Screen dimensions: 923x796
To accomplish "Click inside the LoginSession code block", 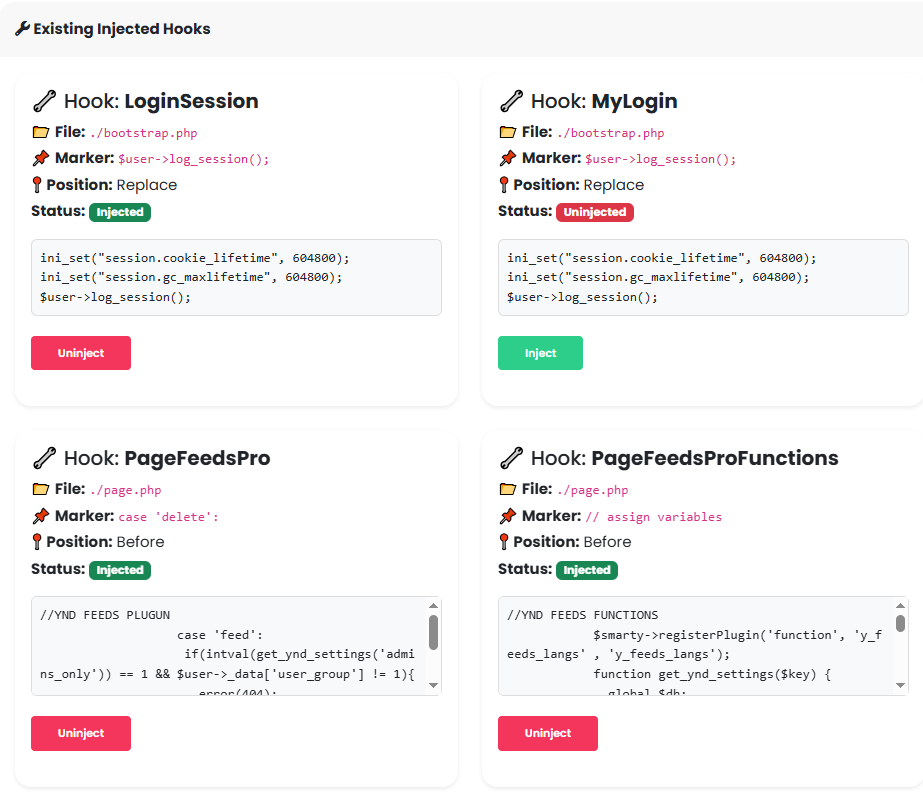I will (x=236, y=277).
